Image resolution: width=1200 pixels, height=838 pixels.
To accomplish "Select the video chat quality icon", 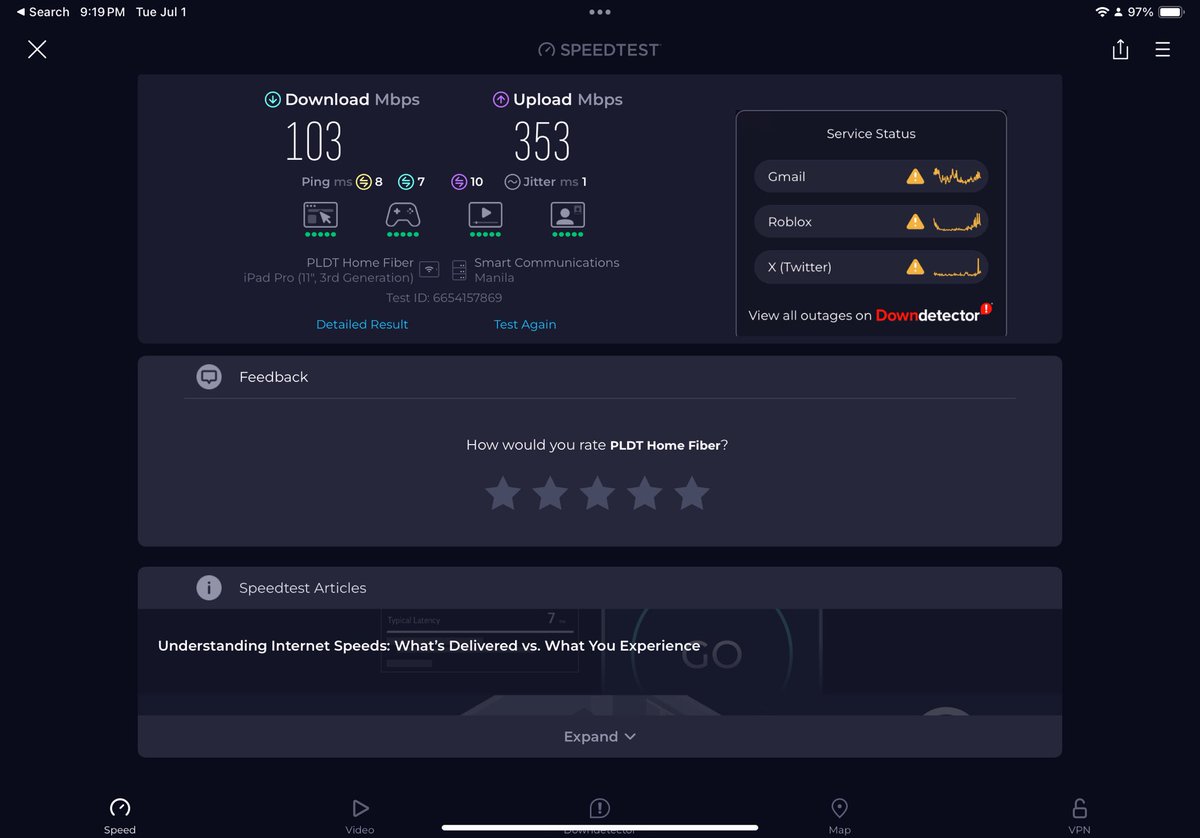I will (567, 215).
